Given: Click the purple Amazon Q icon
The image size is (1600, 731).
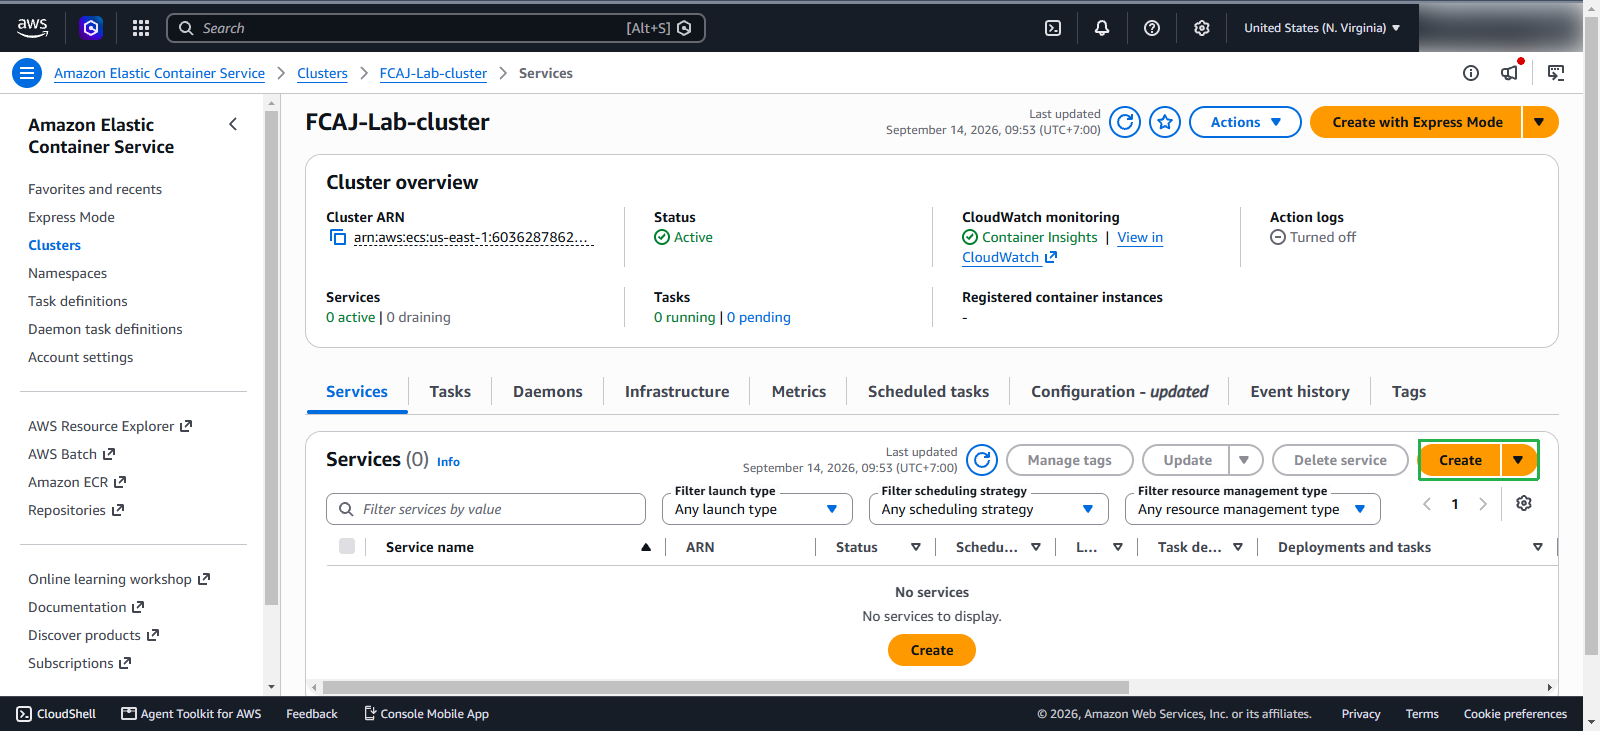Looking at the screenshot, I should [x=91, y=28].
